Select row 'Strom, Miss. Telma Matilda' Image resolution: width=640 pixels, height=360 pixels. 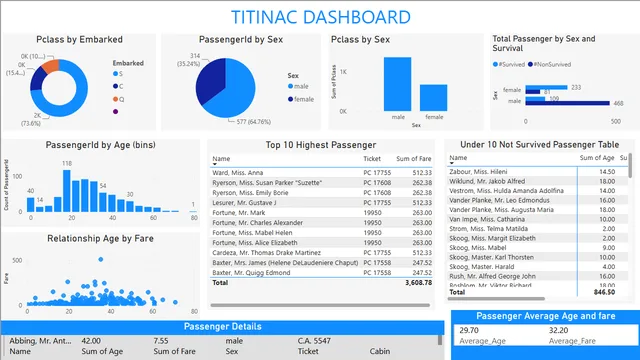pyautogui.click(x=538, y=229)
